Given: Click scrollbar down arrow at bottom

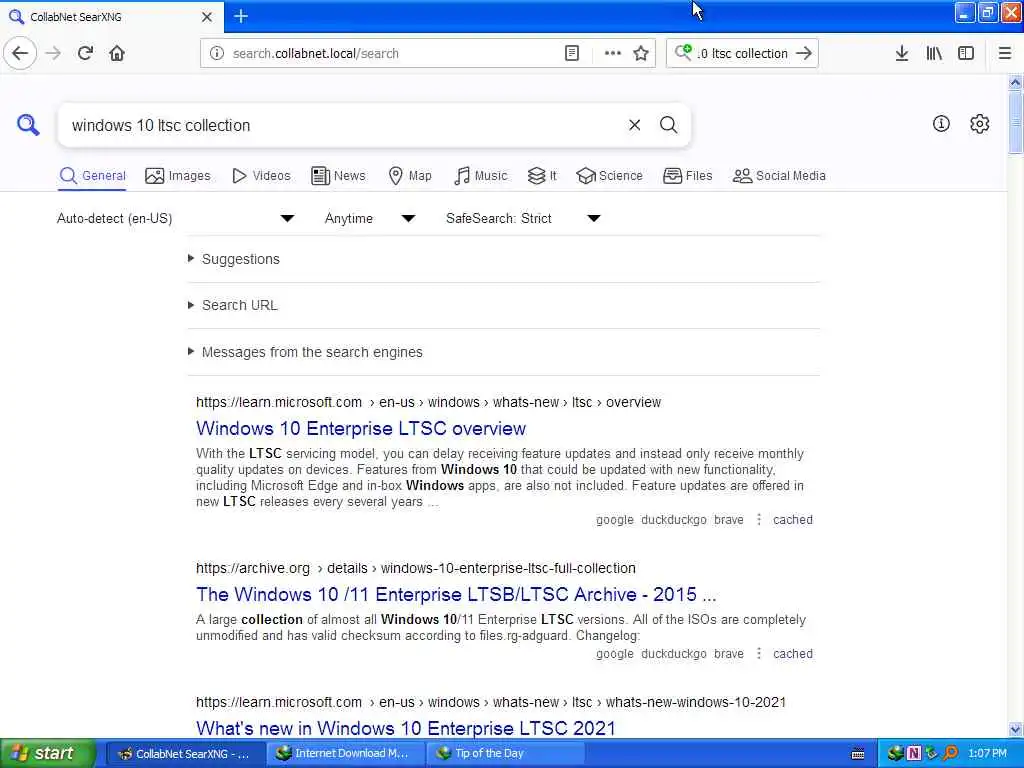Looking at the screenshot, I should (x=1015, y=729).
